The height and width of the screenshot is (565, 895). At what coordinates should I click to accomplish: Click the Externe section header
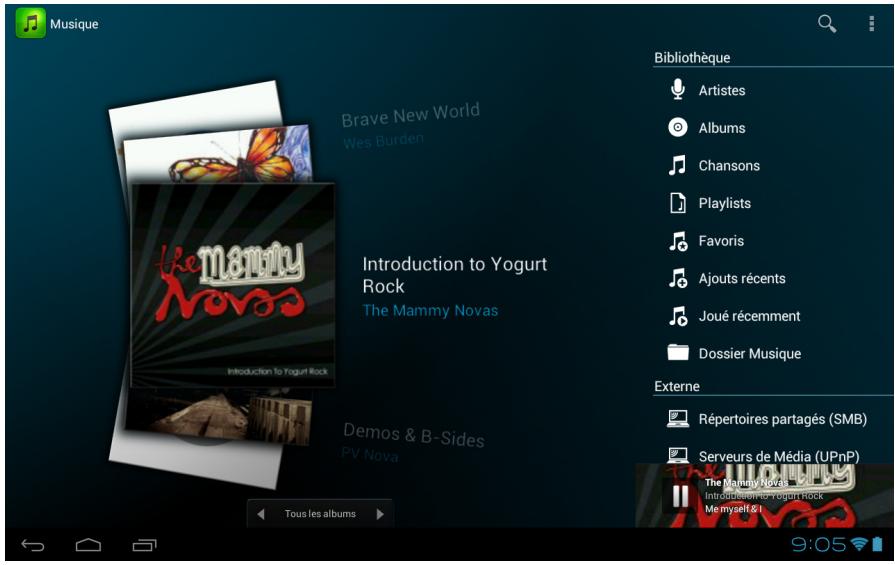coord(676,386)
